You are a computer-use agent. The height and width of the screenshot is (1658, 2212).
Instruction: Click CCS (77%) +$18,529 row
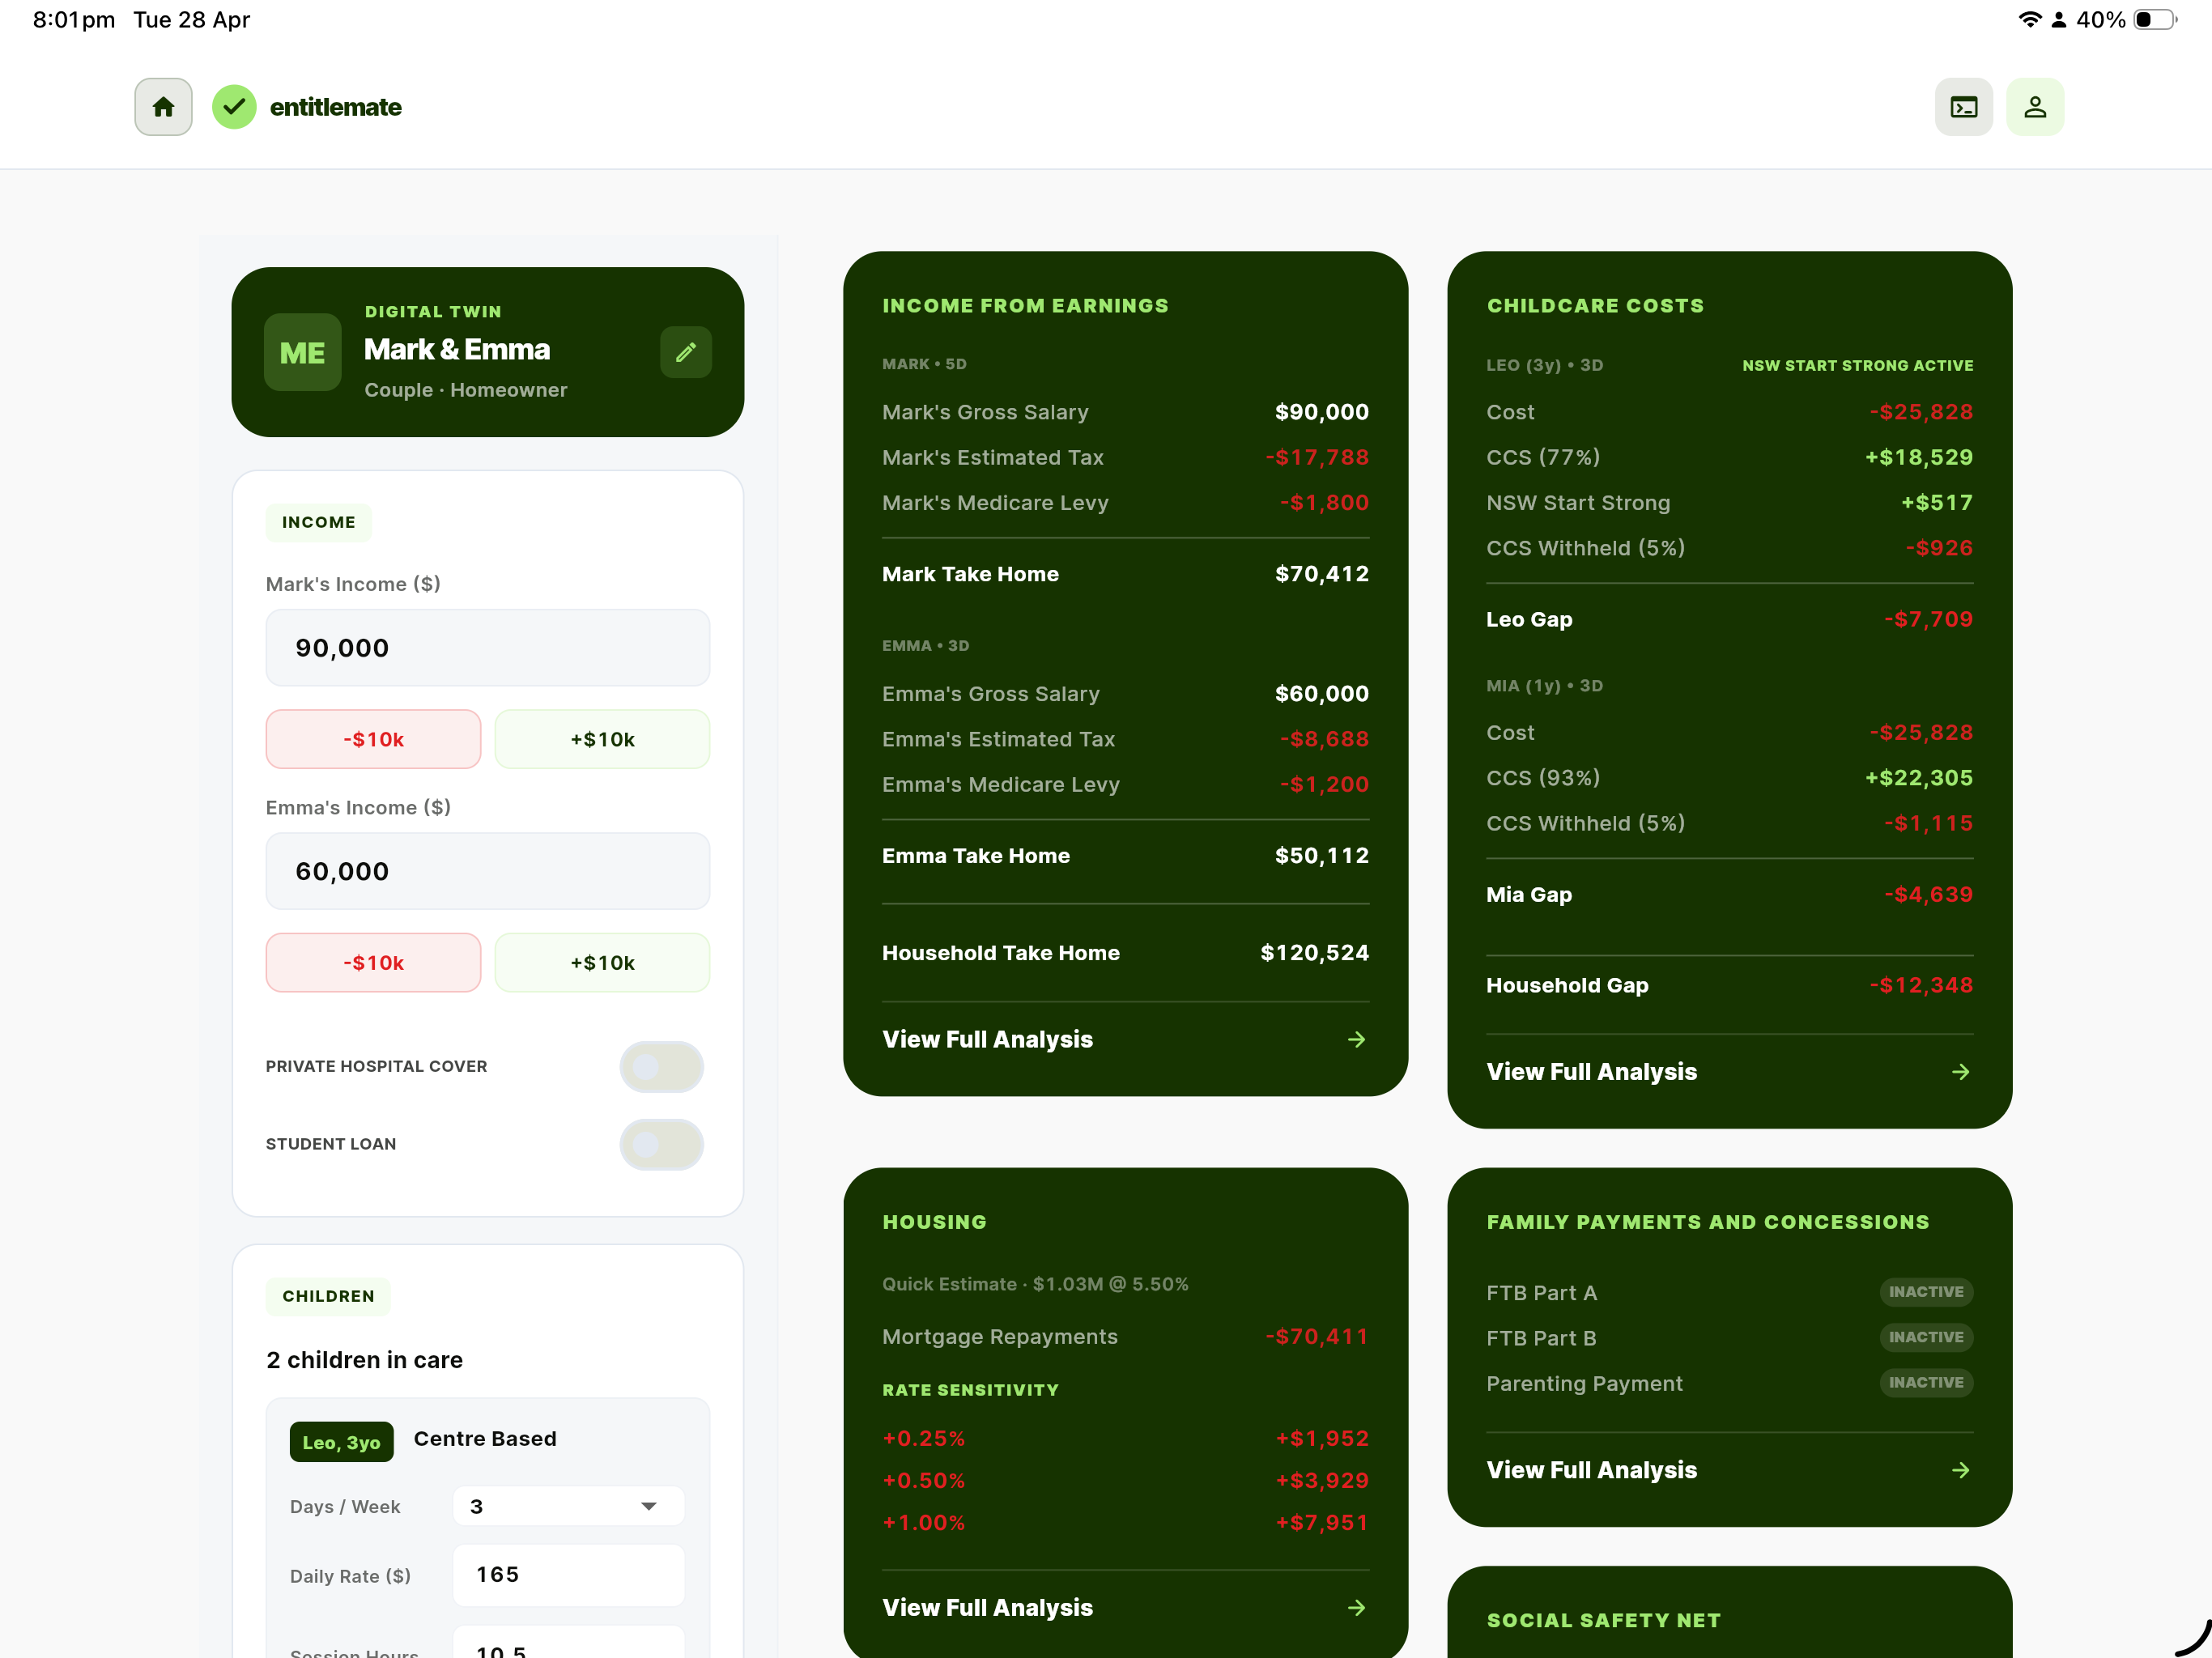(x=1729, y=457)
